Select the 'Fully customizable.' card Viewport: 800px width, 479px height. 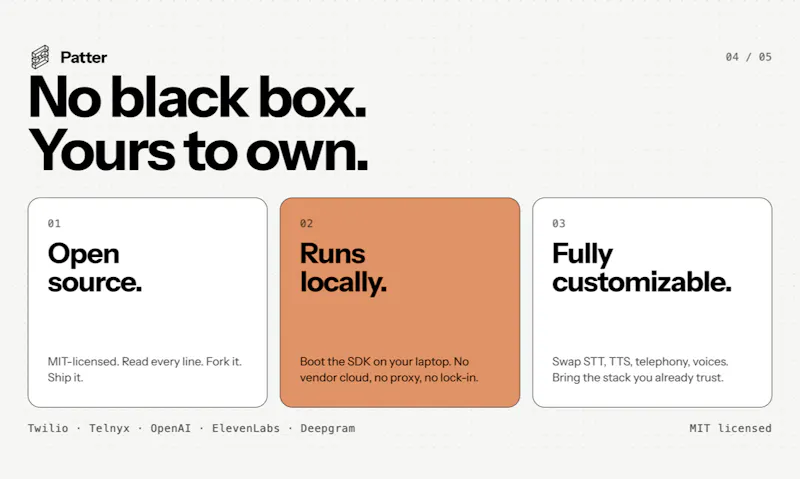pos(652,302)
